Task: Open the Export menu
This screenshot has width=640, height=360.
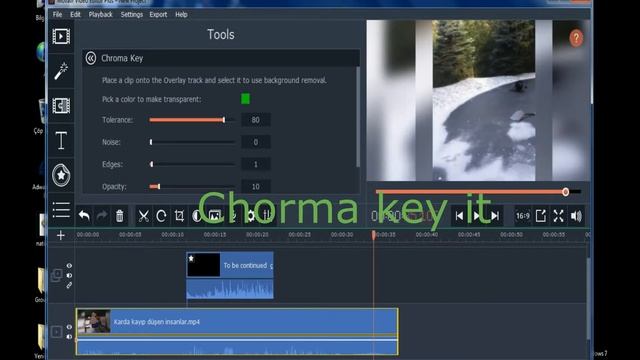Action: pos(158,14)
